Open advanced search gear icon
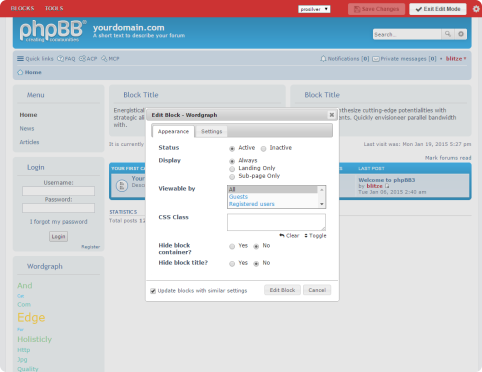The image size is (482, 372). click(x=461, y=34)
